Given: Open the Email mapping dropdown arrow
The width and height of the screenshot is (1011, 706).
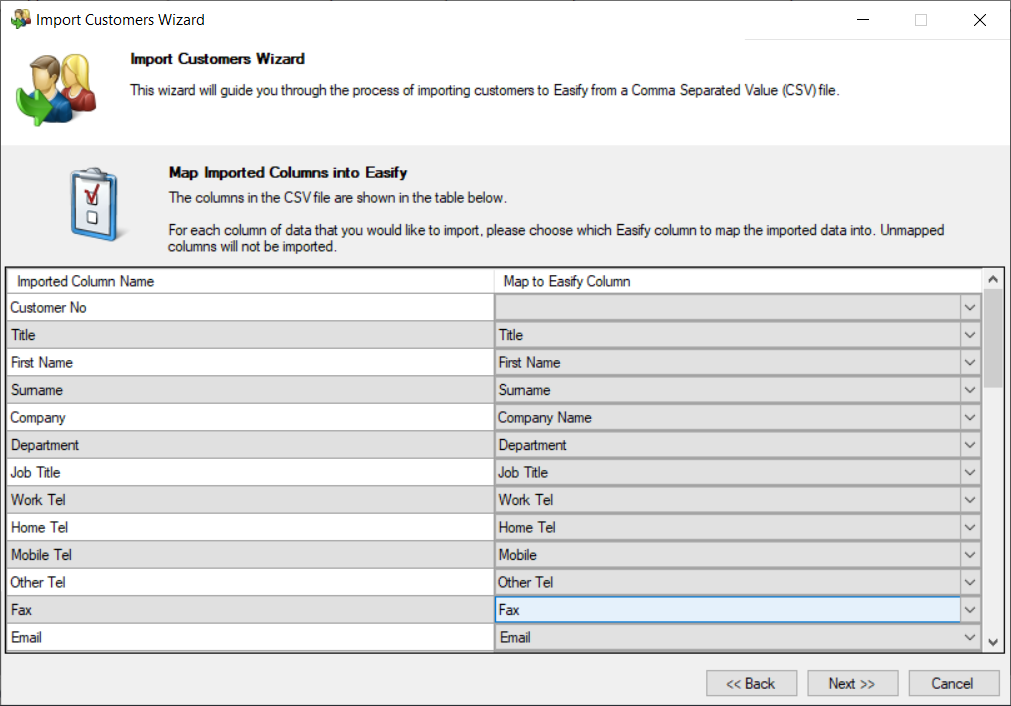Looking at the screenshot, I should click(969, 637).
